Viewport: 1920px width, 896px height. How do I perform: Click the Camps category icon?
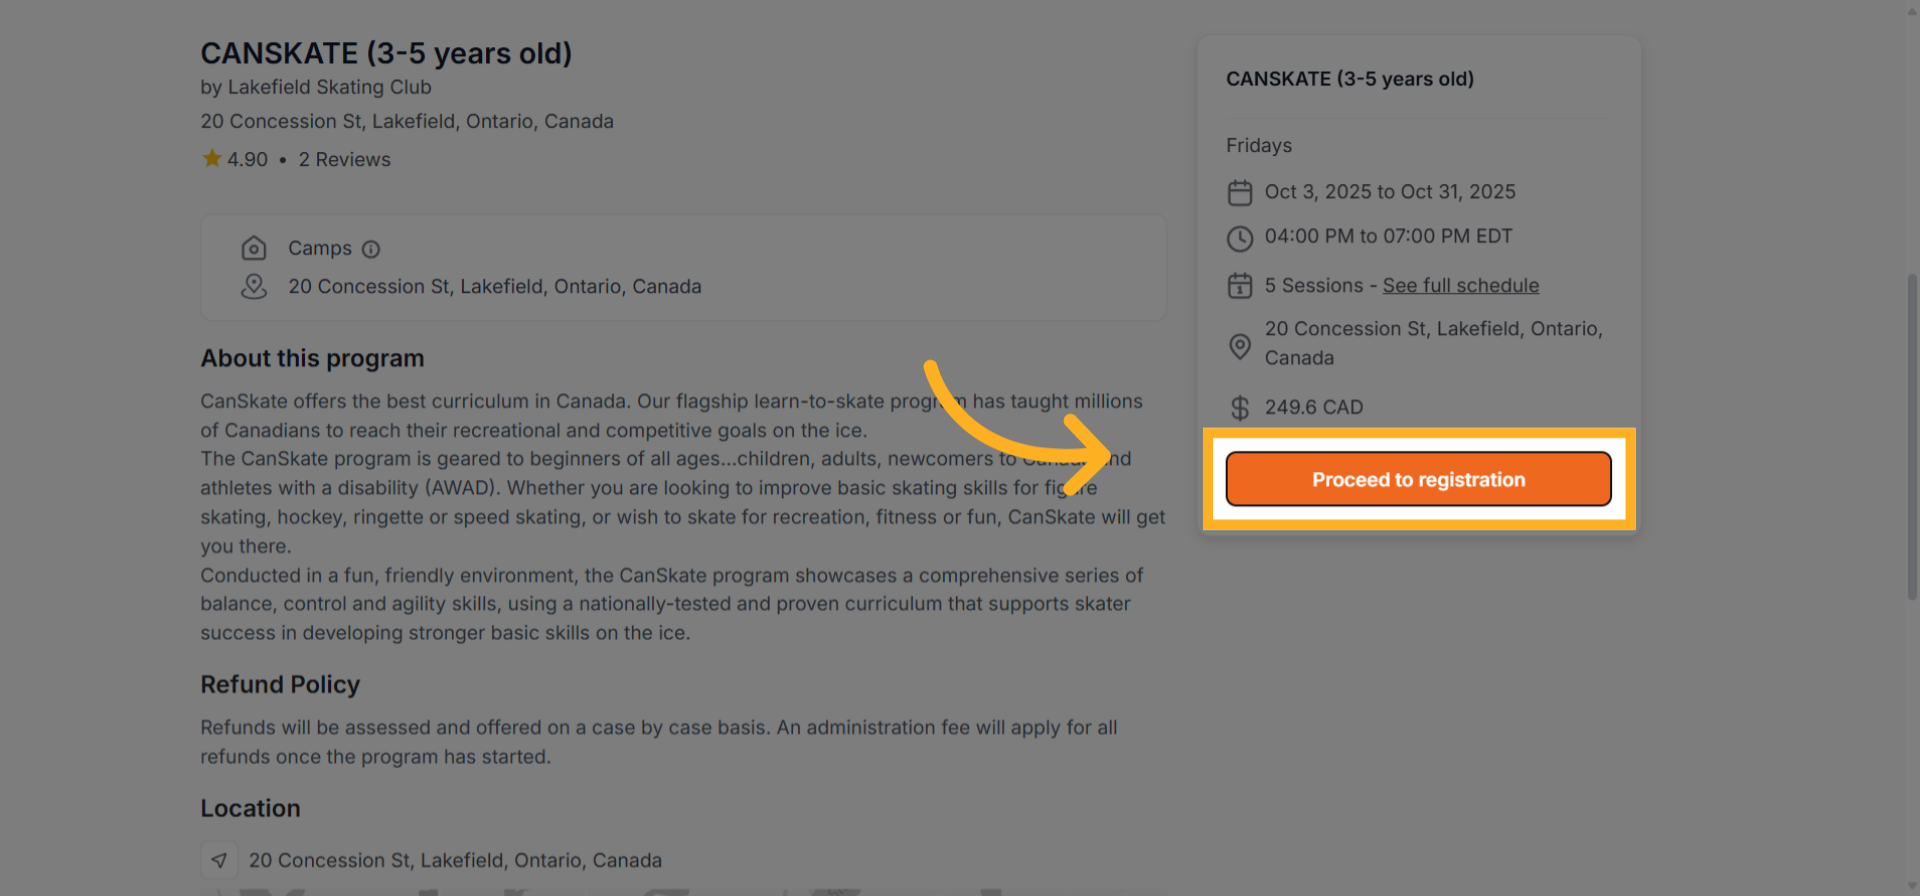tap(254, 248)
